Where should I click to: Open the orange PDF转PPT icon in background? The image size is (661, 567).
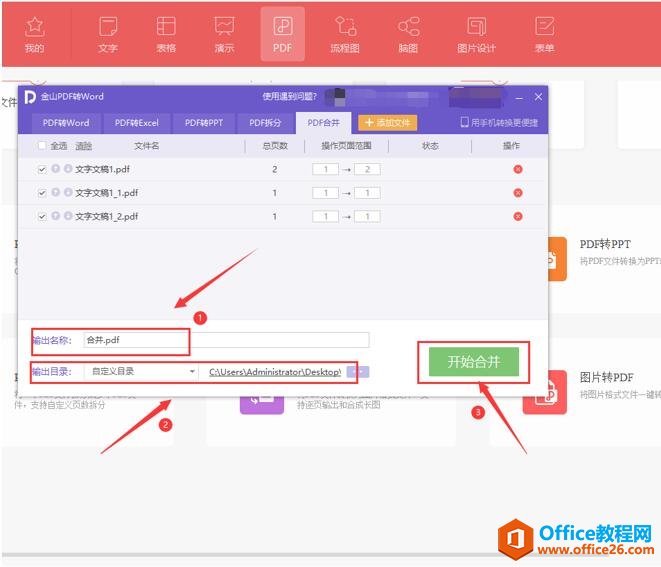(x=556, y=259)
